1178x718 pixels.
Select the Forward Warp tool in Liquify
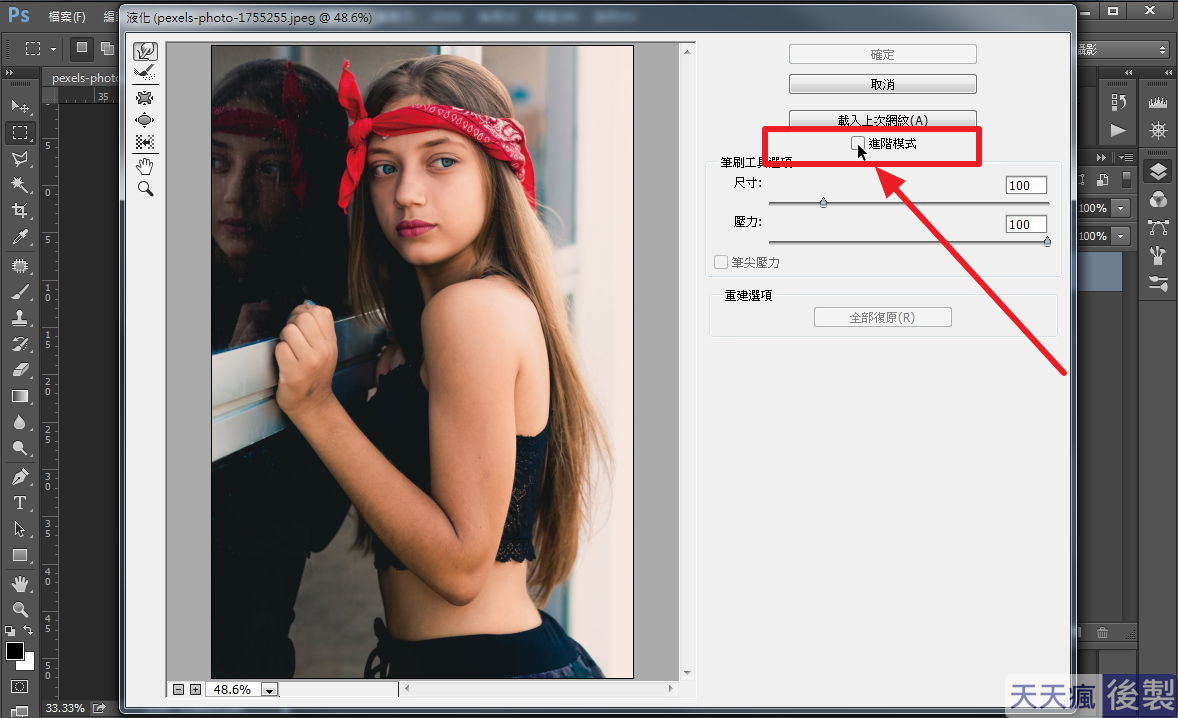click(145, 51)
